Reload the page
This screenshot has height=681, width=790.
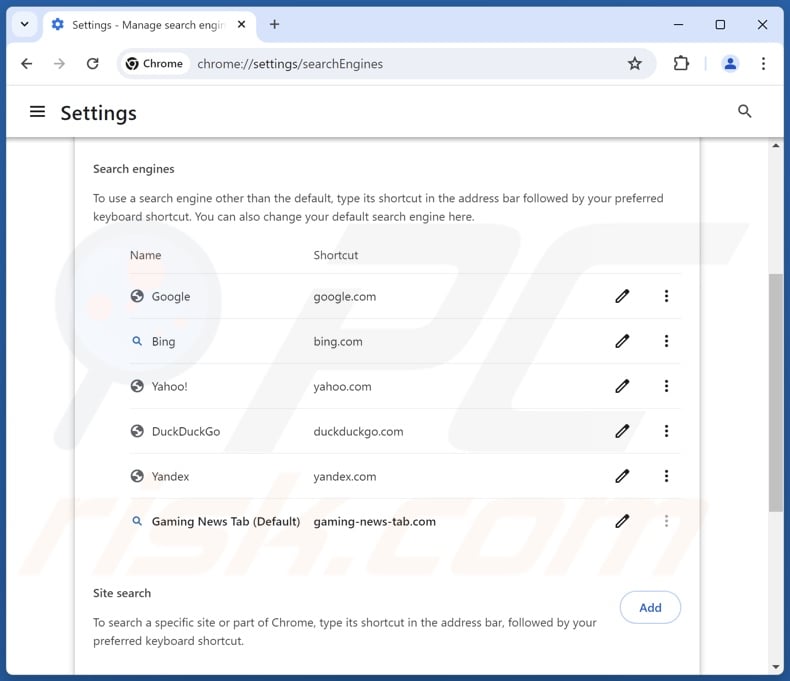tap(93, 64)
